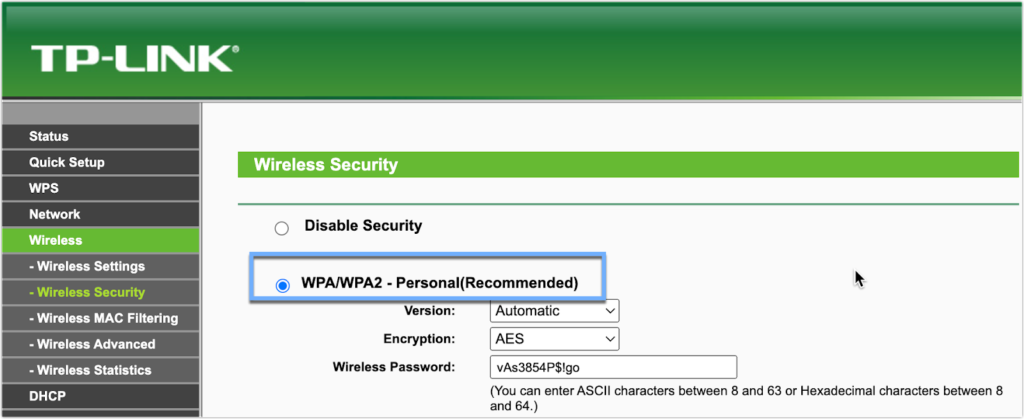Click the Wireless Password input field
This screenshot has width=1024, height=419.
pos(613,367)
